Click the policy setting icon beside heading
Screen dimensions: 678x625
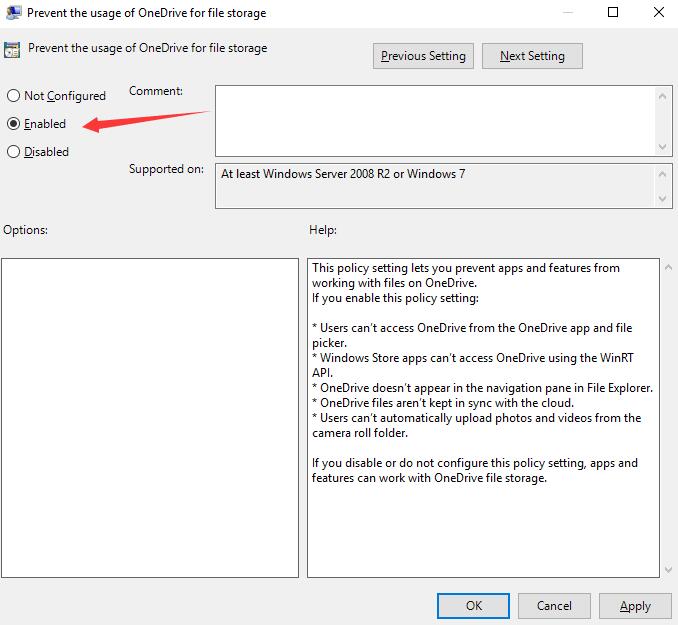click(12, 50)
